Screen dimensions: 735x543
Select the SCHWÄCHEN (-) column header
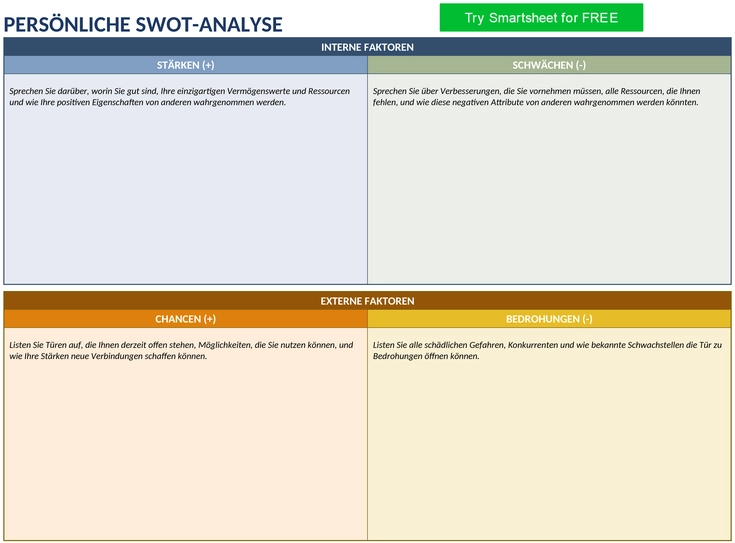click(549, 65)
